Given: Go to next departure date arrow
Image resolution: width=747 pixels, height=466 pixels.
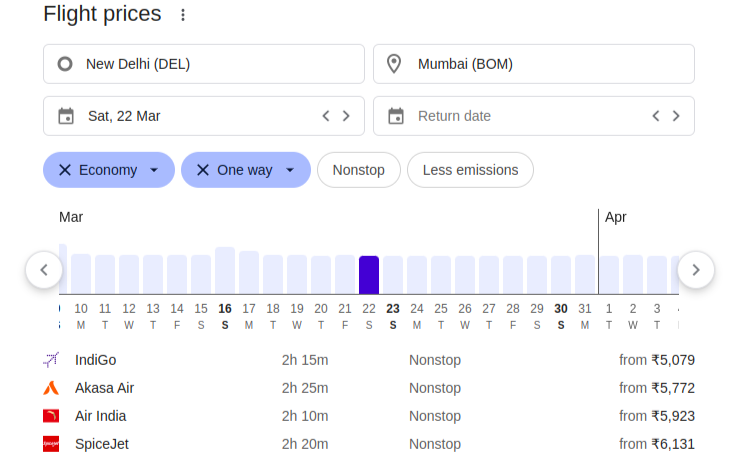Looking at the screenshot, I should point(346,116).
